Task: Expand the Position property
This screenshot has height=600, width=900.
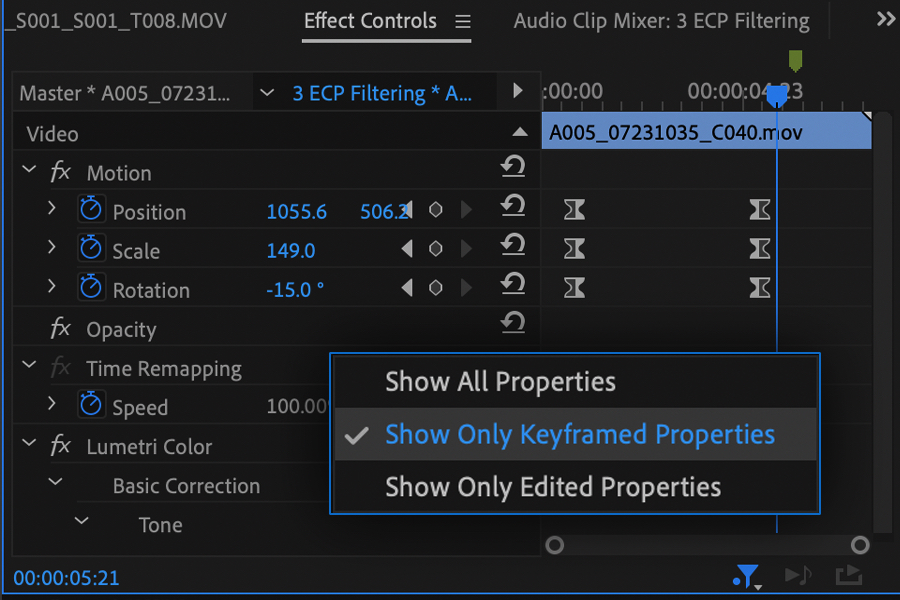Action: pos(51,209)
